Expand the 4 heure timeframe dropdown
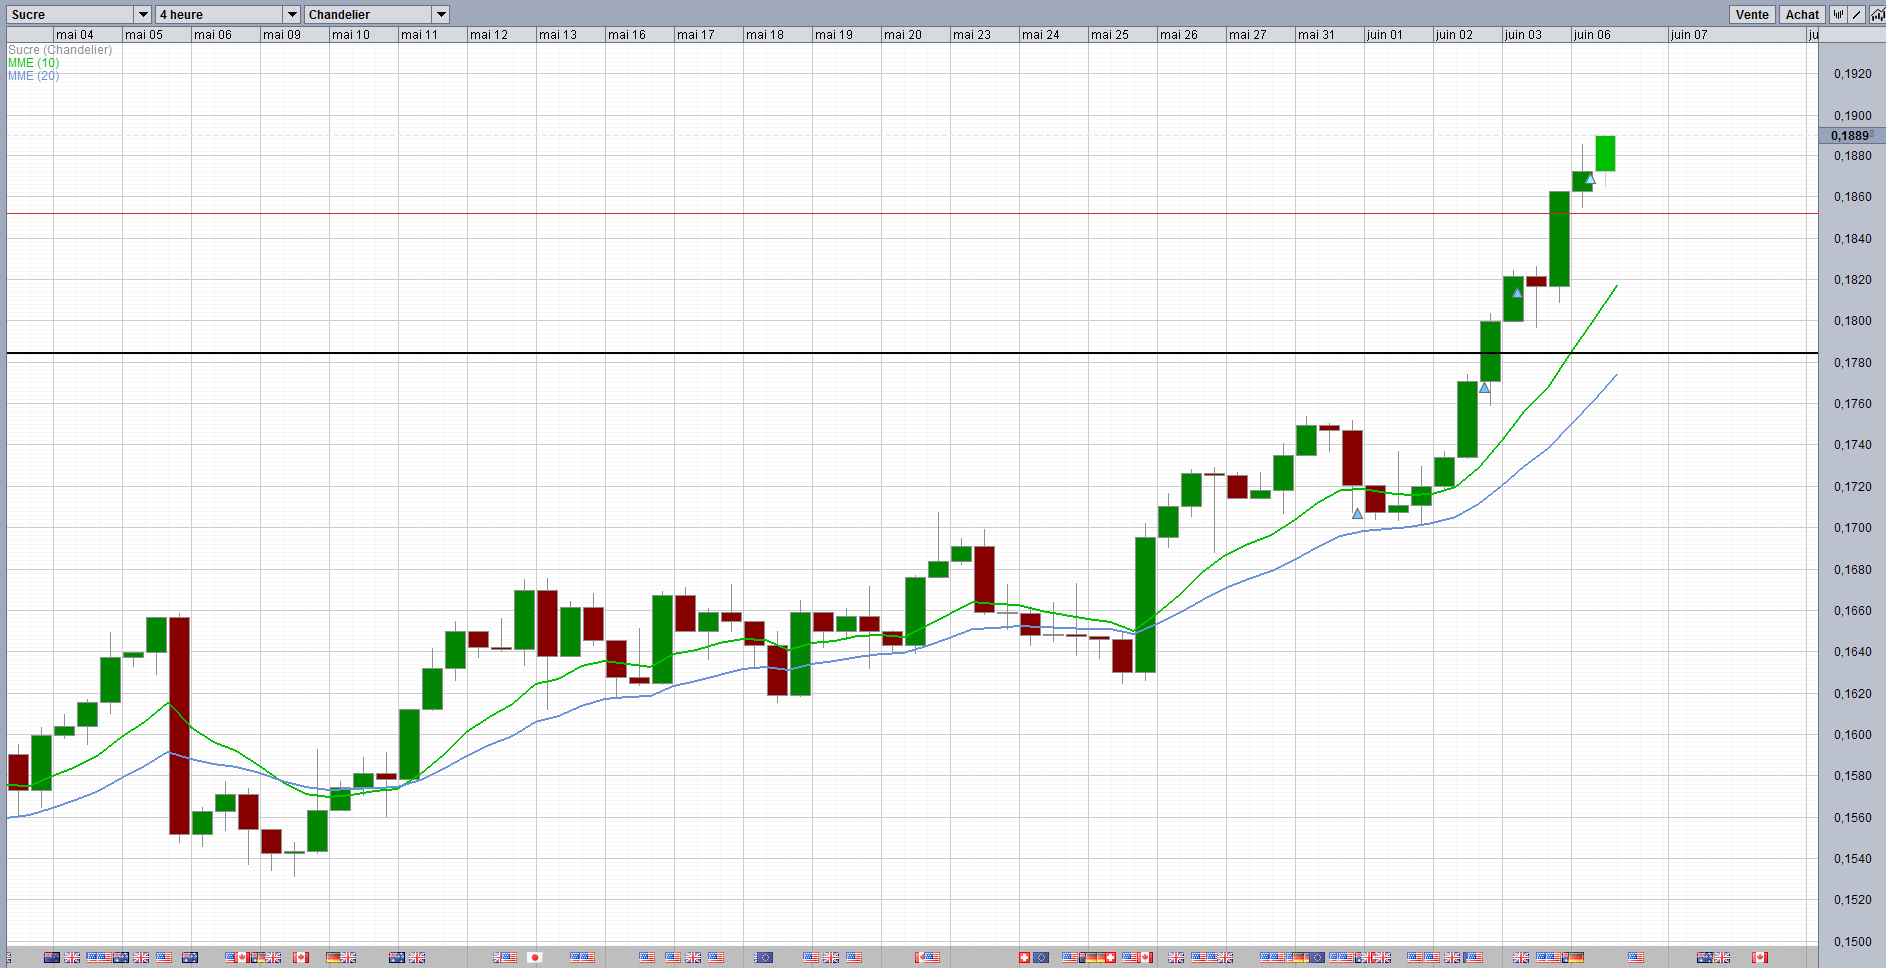This screenshot has width=1886, height=968. pyautogui.click(x=292, y=14)
